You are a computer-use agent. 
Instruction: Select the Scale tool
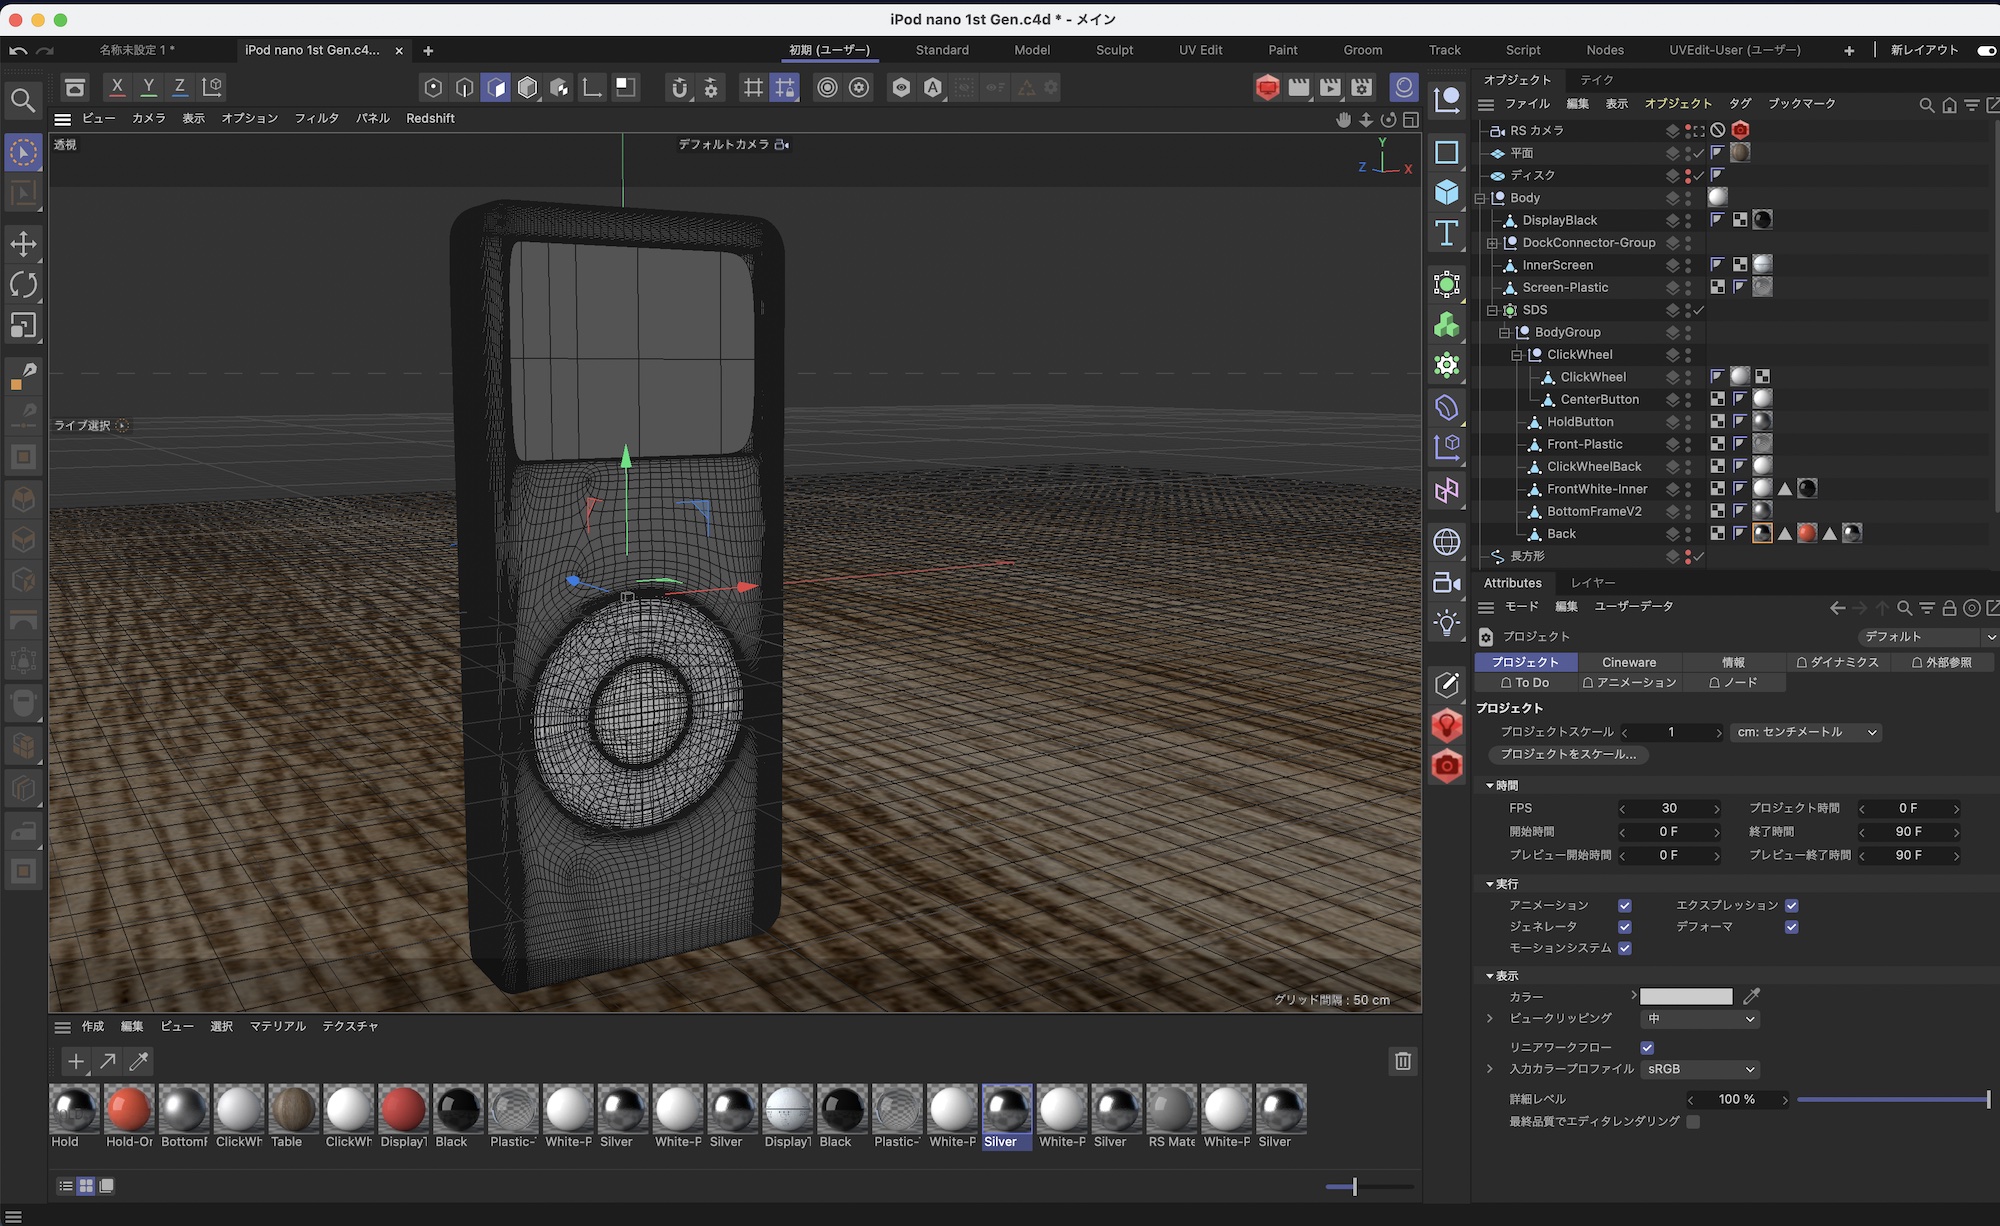point(24,325)
